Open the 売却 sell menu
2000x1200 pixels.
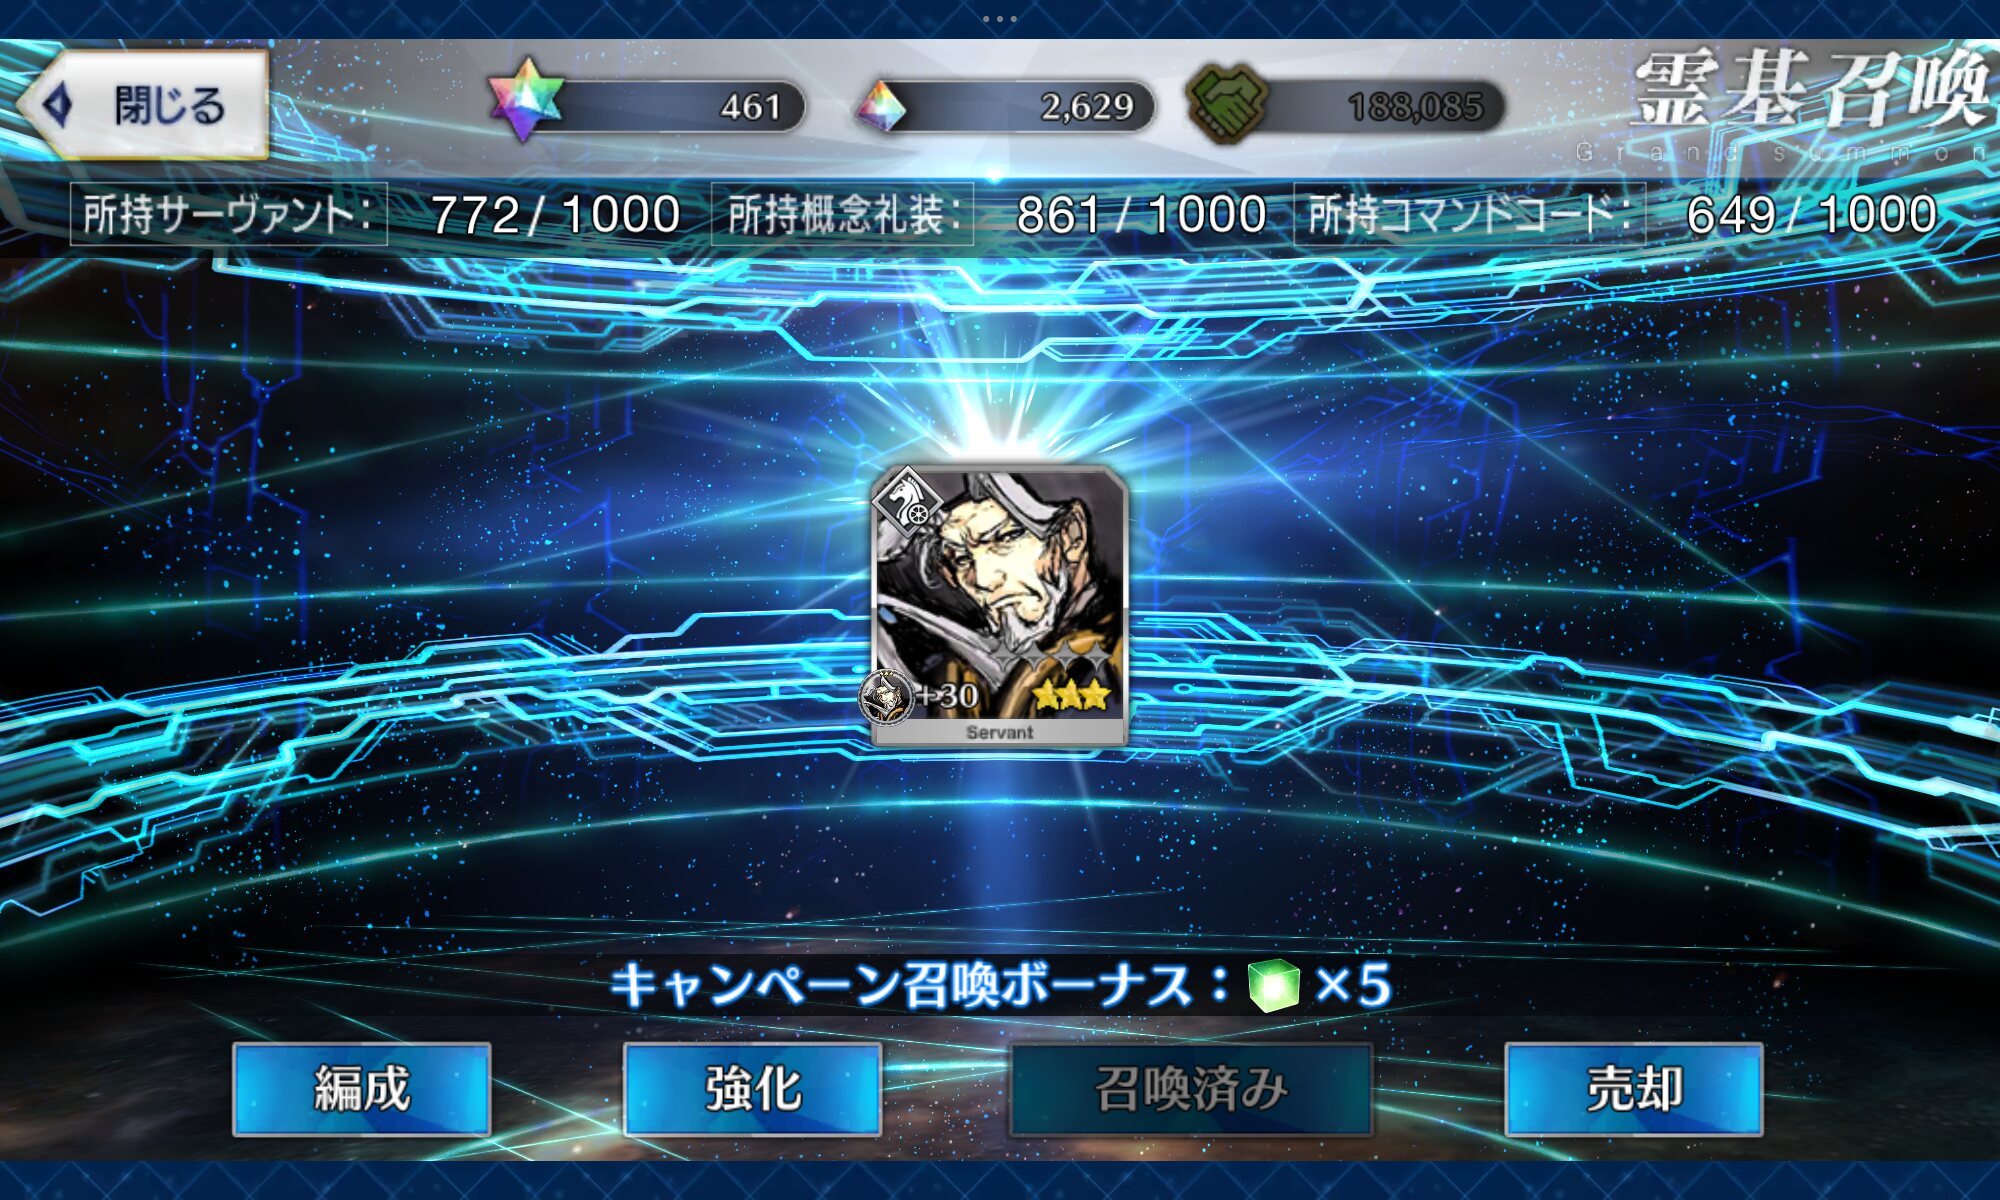pyautogui.click(x=1633, y=1089)
